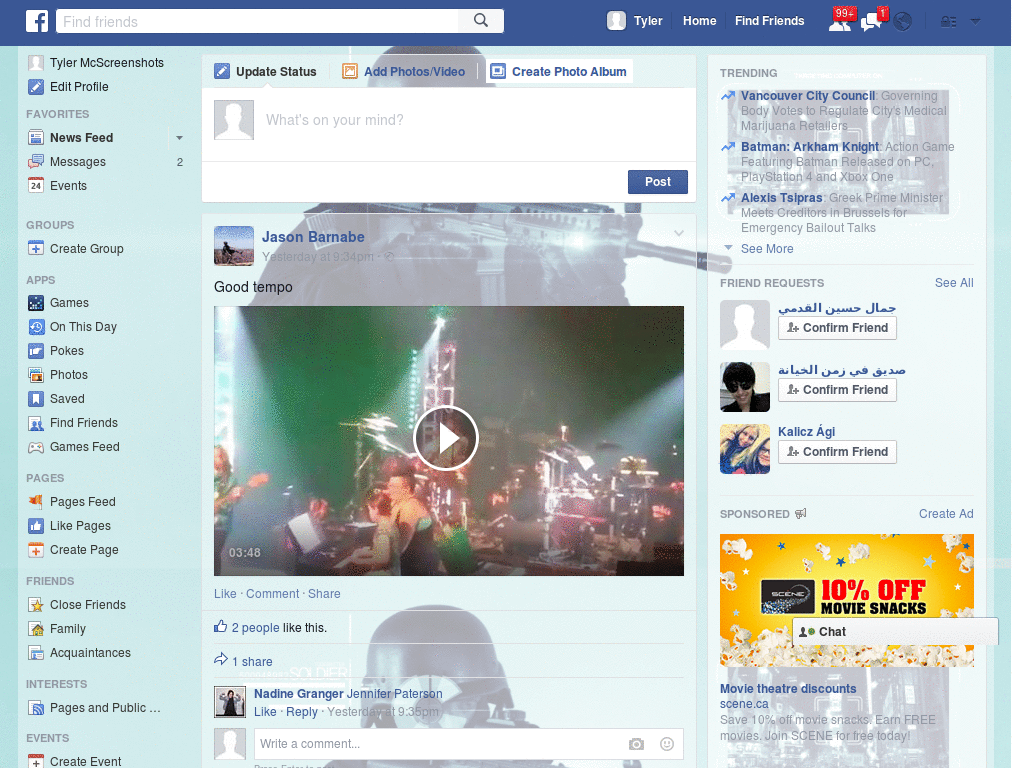The image size is (1024, 768).
Task: Open Jason Barnabe's profile link
Action: (313, 237)
